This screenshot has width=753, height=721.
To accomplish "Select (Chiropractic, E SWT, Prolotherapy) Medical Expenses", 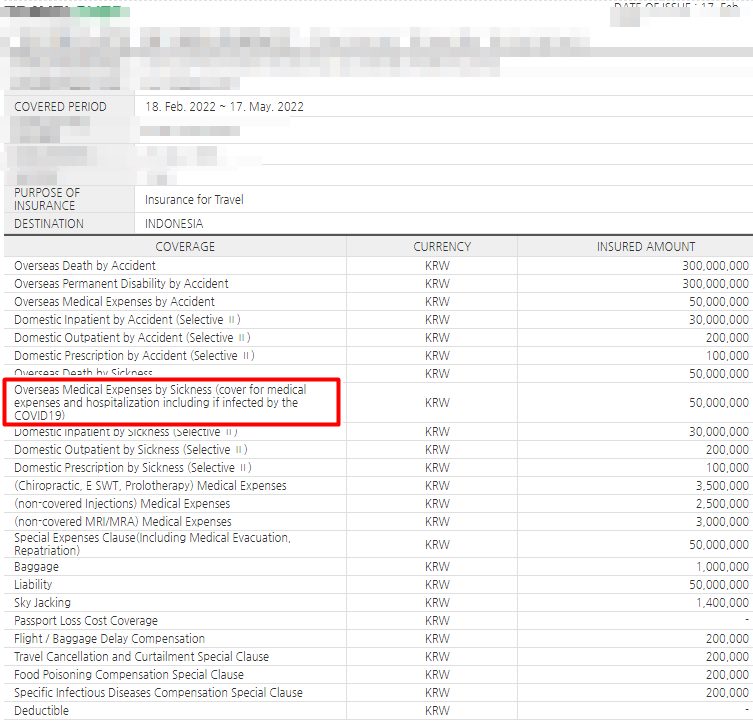I will [x=150, y=486].
